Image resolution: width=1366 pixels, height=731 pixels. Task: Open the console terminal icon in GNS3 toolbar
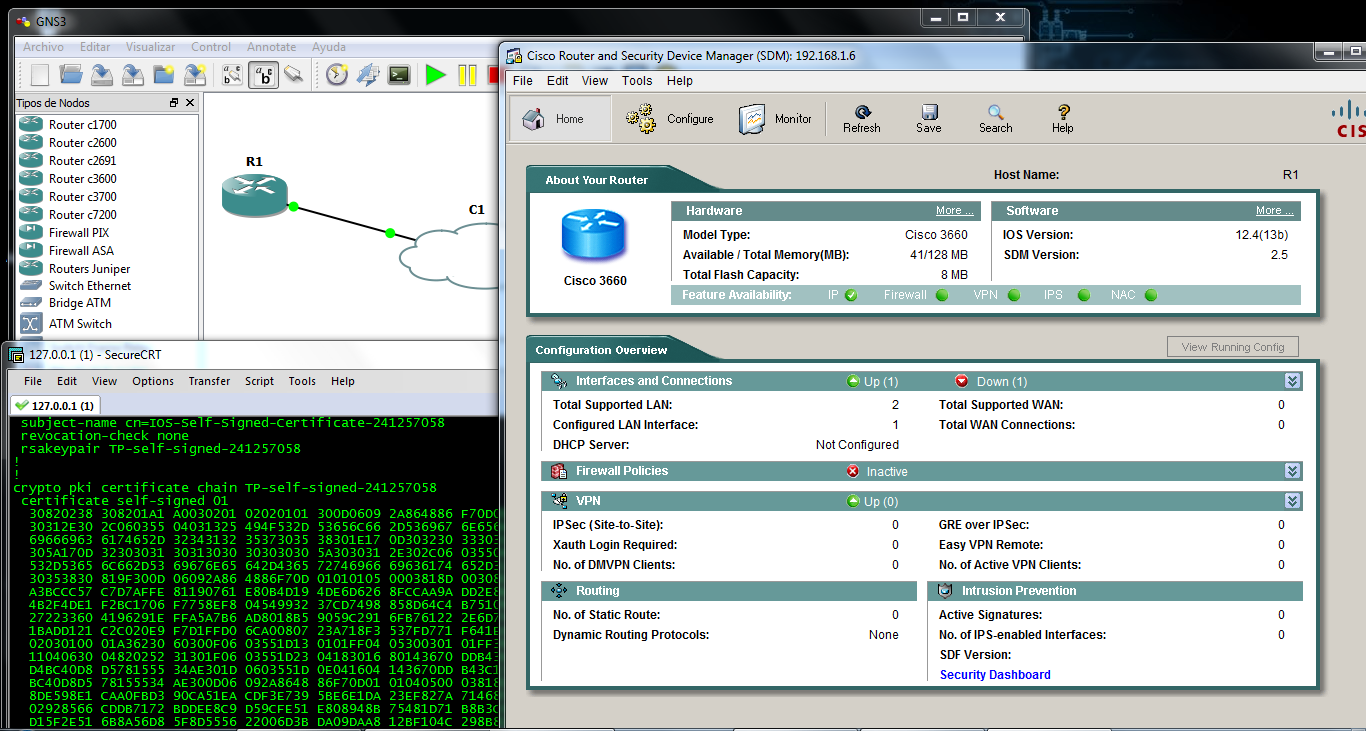pos(399,75)
